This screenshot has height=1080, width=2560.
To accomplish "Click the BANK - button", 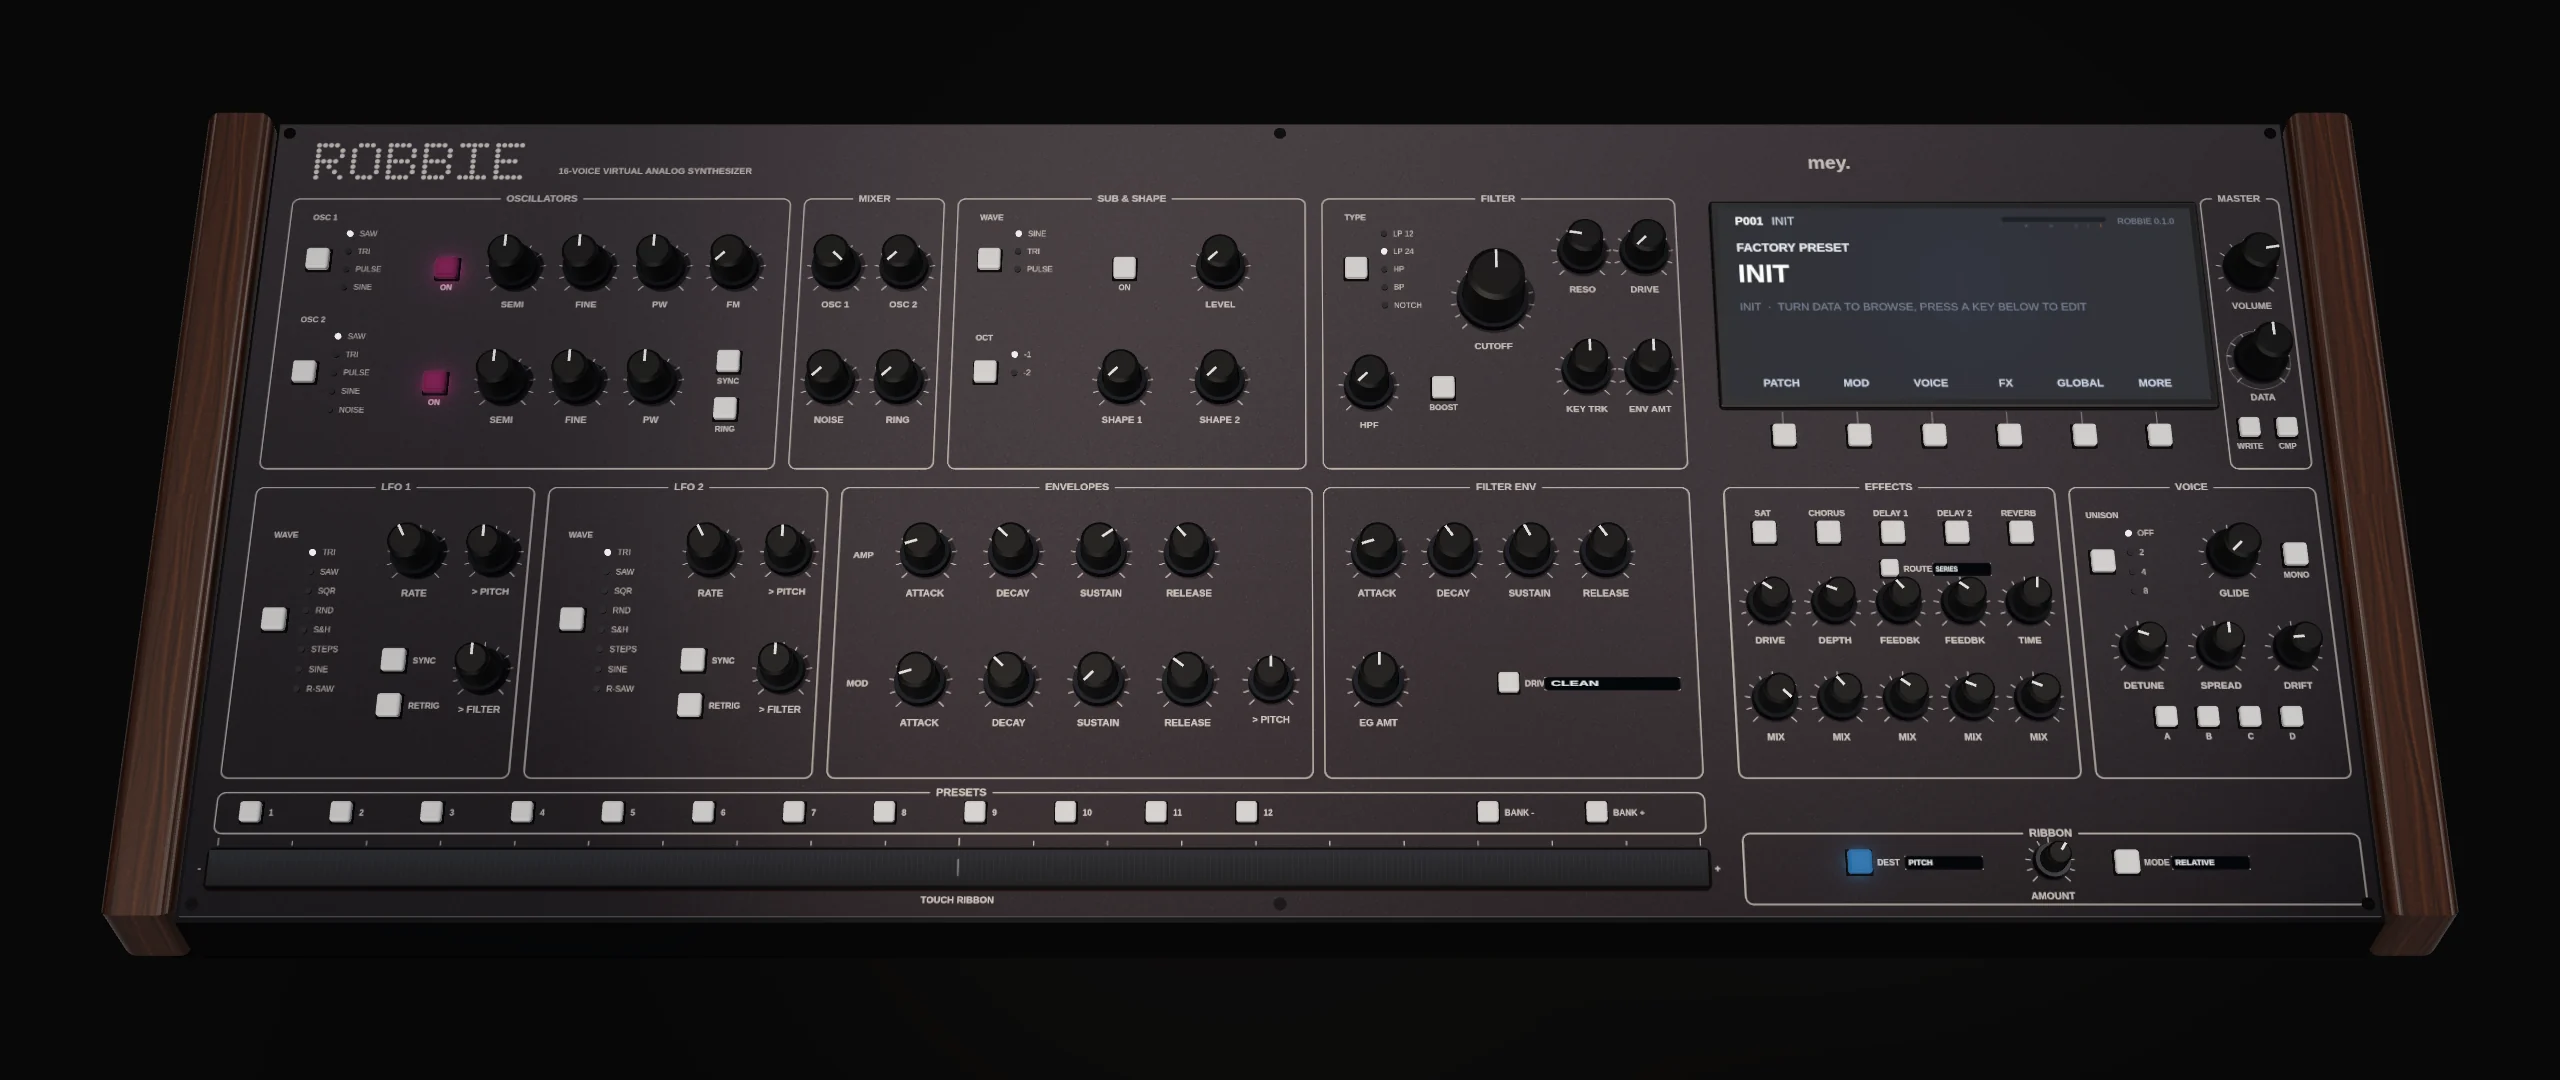I will click(1488, 812).
